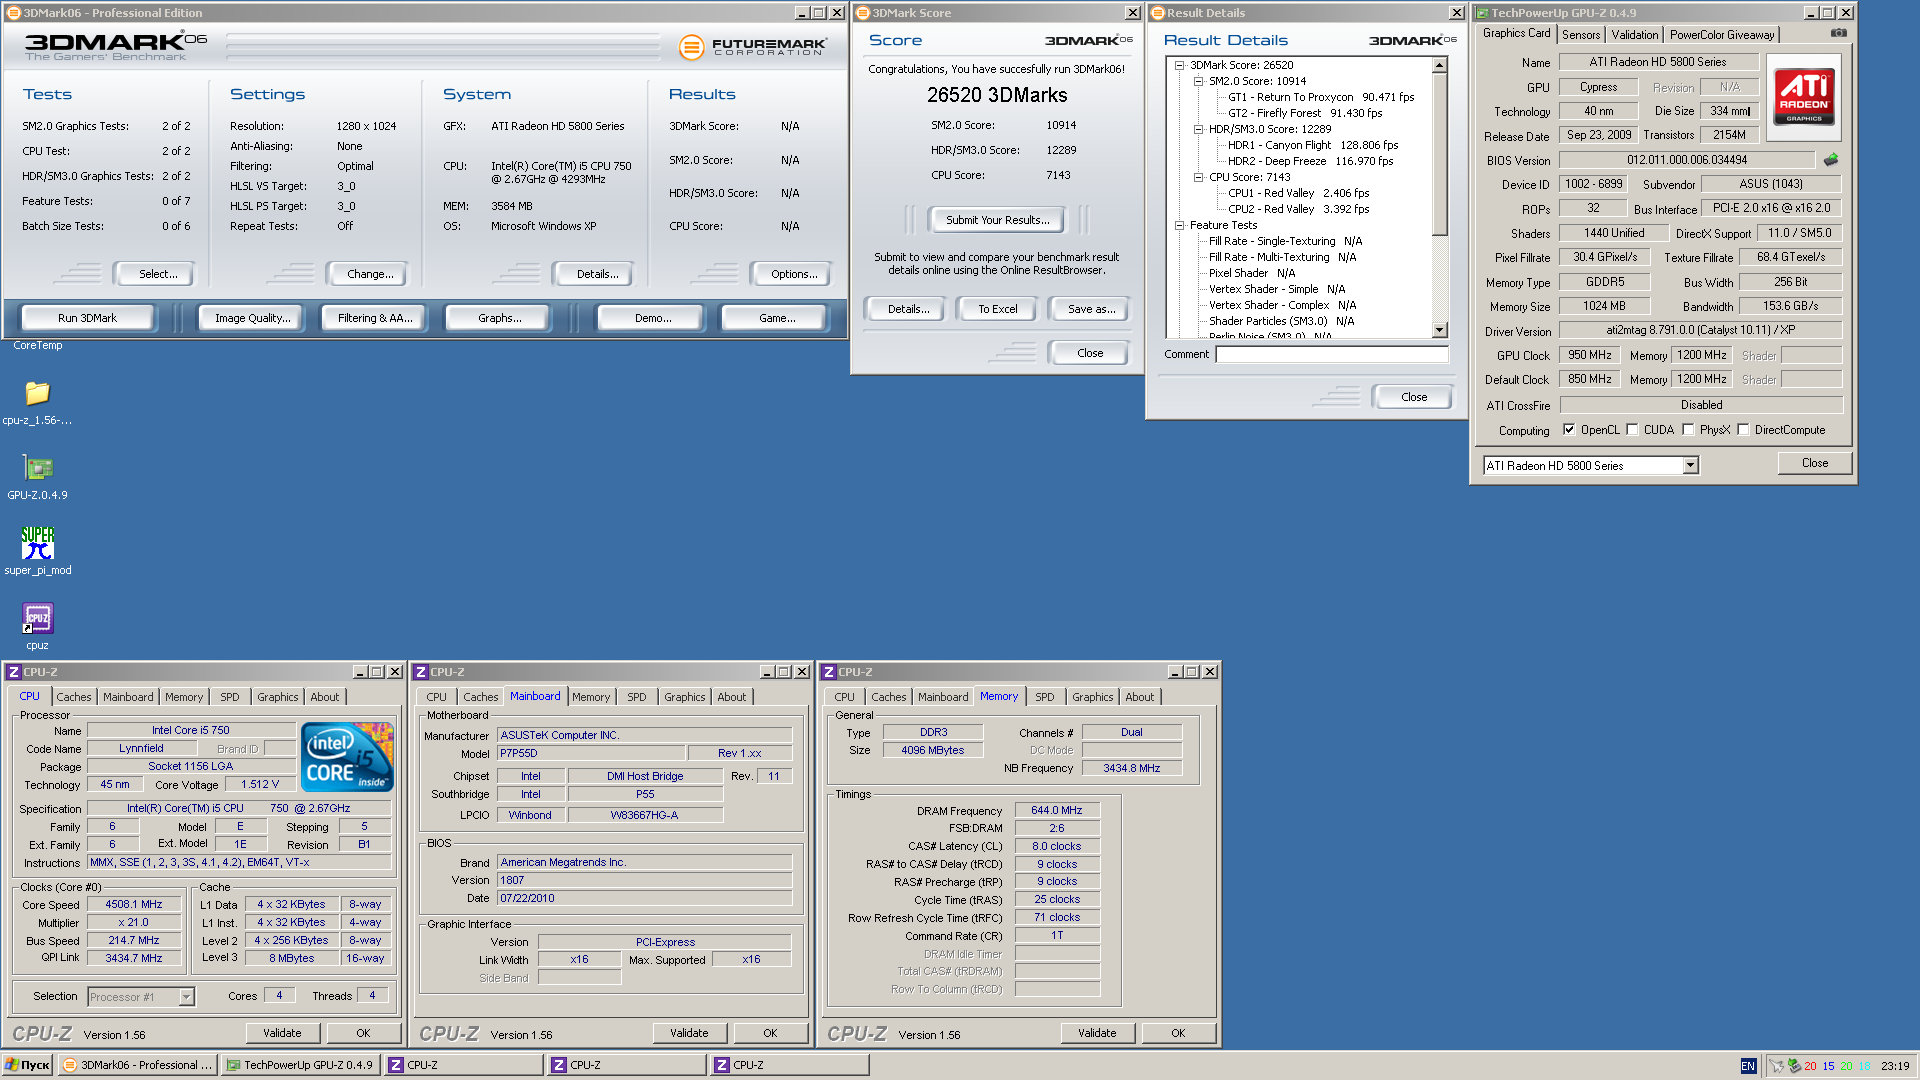Collapse the 3DMark Score tree node

[x=1180, y=65]
